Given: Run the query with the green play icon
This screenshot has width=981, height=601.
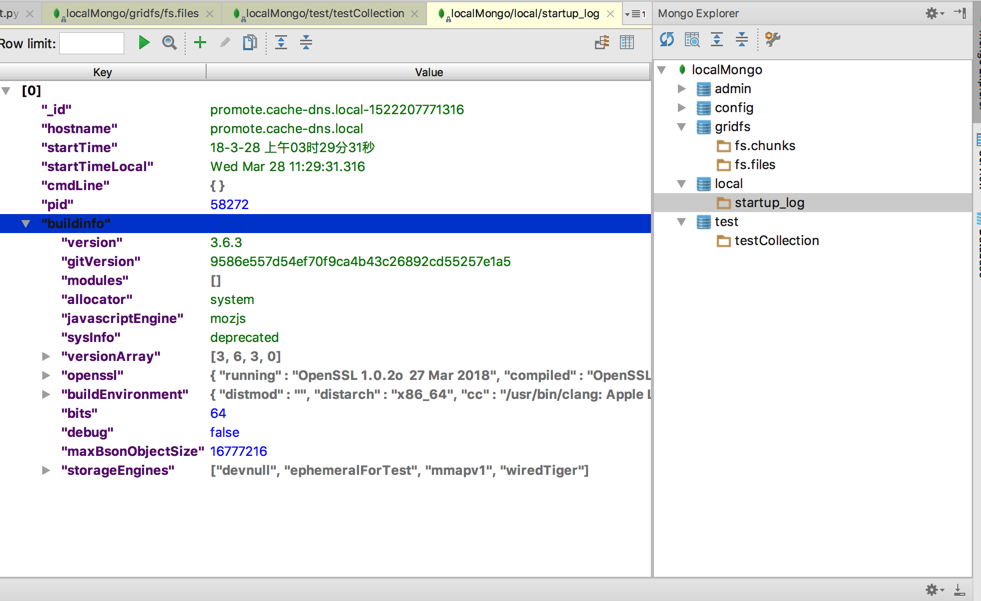Looking at the screenshot, I should coord(144,43).
